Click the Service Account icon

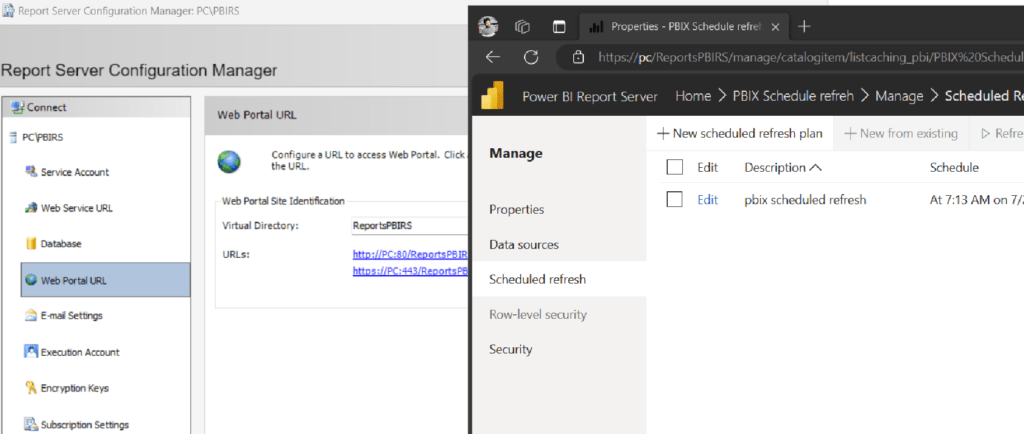coord(31,172)
